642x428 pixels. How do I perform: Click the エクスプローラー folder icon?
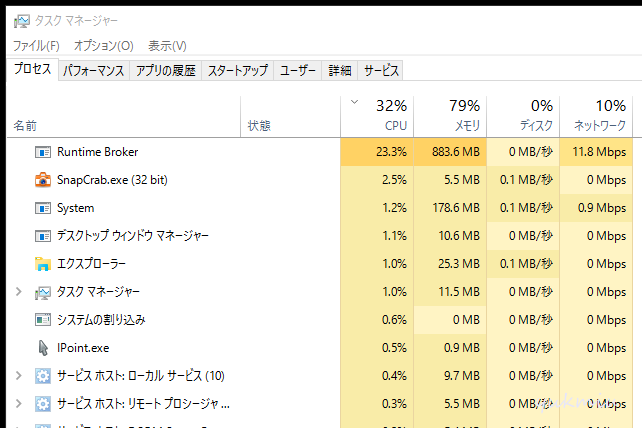[43, 264]
